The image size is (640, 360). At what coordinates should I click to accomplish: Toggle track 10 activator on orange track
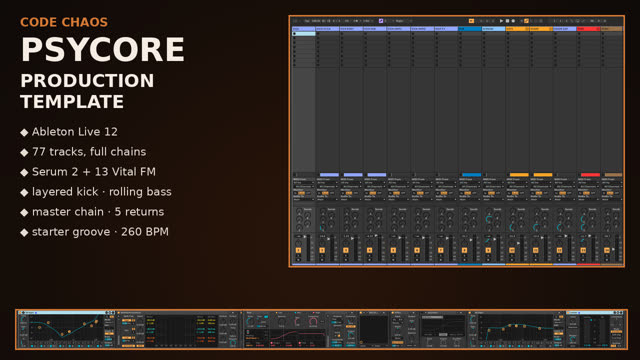point(512,250)
